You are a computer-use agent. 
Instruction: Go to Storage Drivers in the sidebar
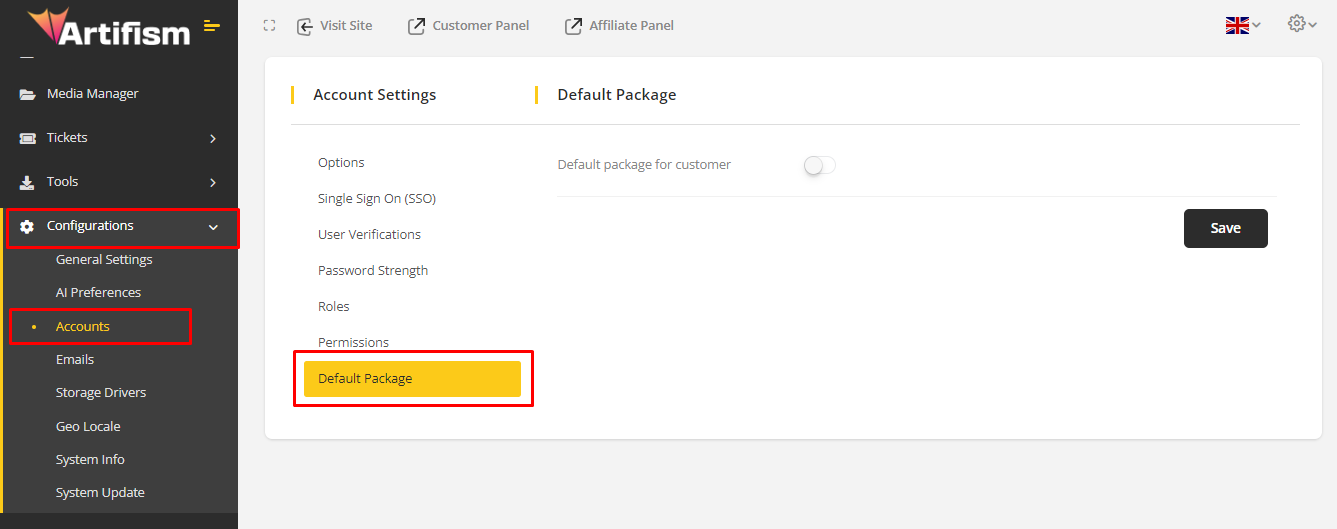[101, 393]
